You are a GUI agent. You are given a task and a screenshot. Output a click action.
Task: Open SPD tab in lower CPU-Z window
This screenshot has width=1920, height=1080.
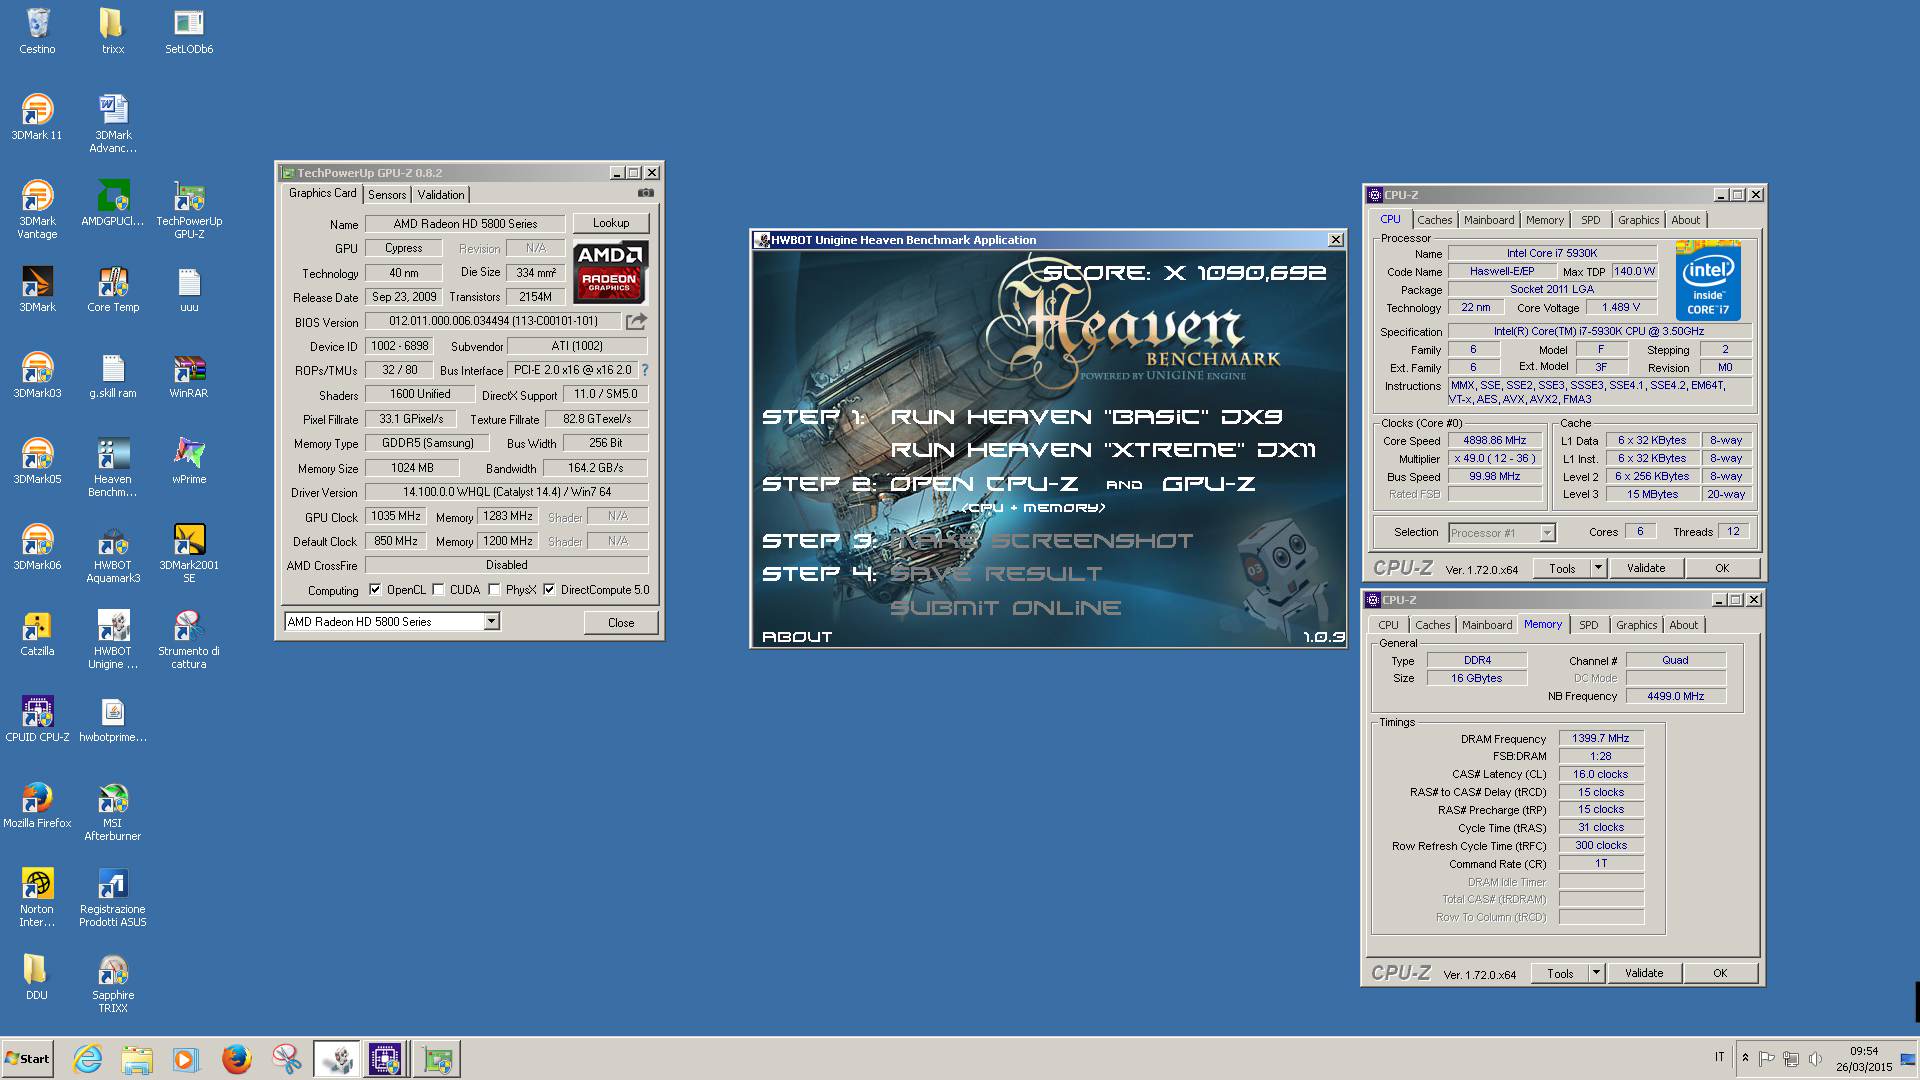pyautogui.click(x=1588, y=625)
